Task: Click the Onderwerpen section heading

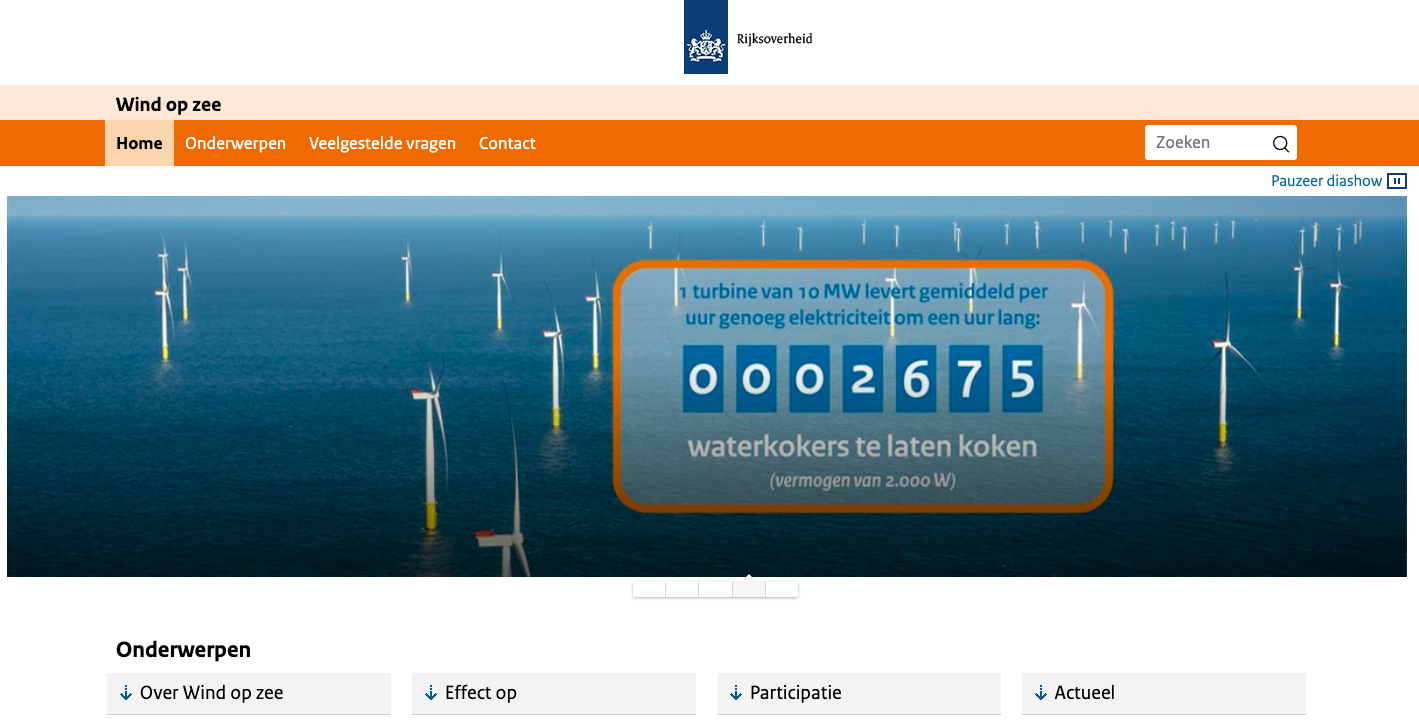Action: pos(183,650)
